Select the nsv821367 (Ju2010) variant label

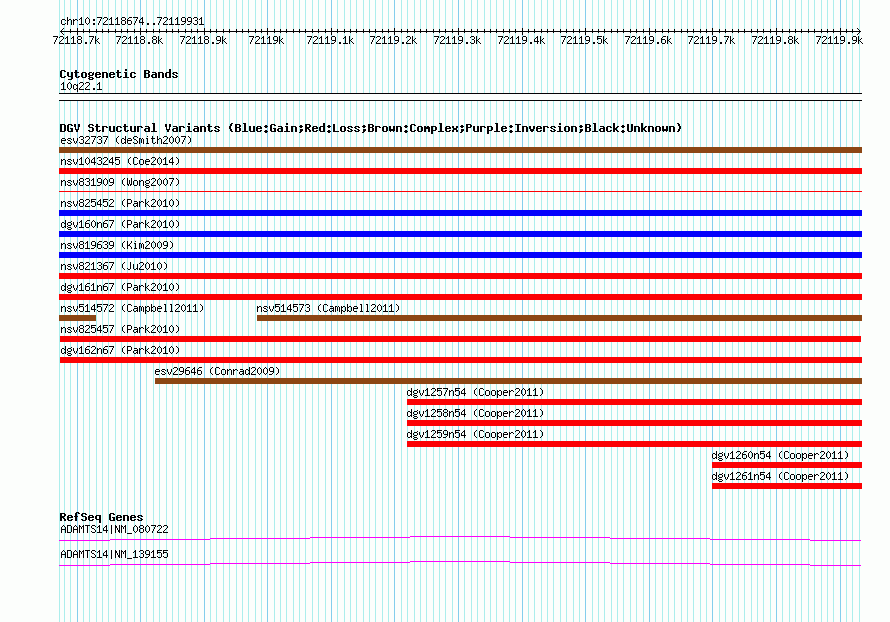point(114,266)
